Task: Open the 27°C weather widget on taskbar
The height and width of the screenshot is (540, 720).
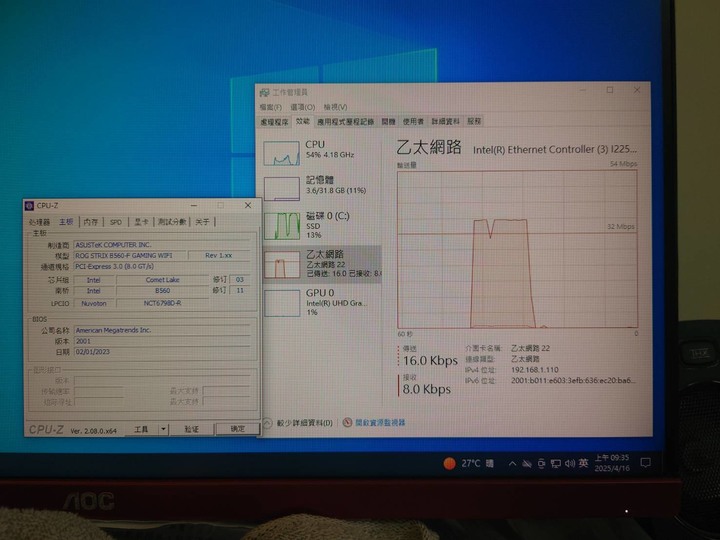Action: [468, 463]
